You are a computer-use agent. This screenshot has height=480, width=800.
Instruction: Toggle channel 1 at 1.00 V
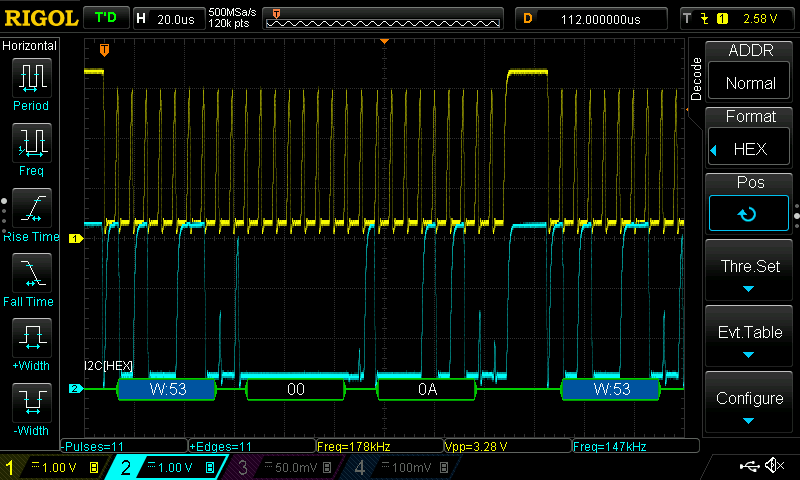53,467
